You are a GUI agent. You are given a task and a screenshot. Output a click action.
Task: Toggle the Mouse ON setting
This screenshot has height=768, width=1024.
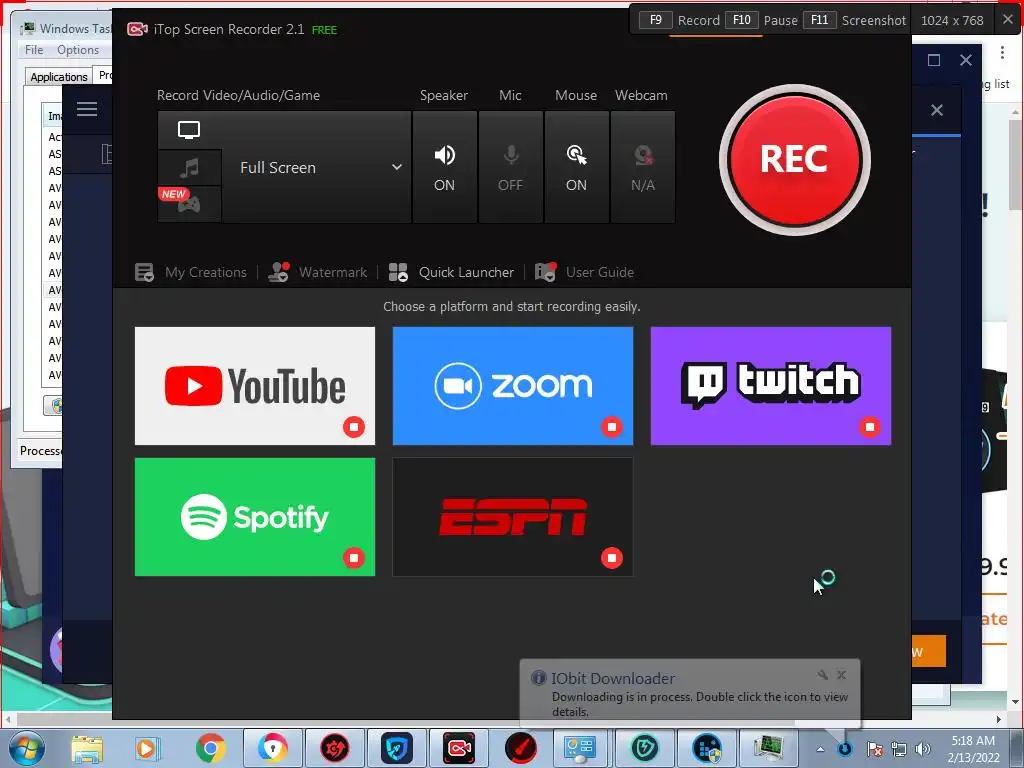pos(576,167)
